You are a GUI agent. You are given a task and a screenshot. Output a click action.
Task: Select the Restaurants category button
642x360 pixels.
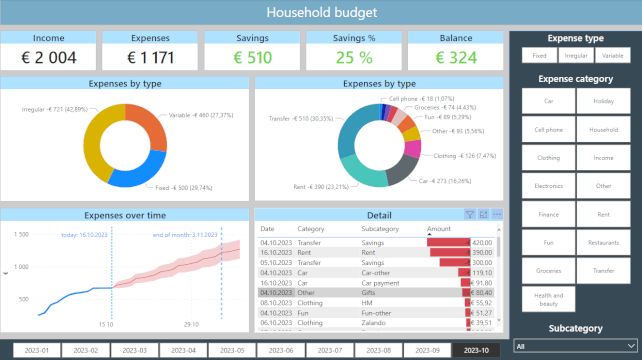tap(604, 242)
